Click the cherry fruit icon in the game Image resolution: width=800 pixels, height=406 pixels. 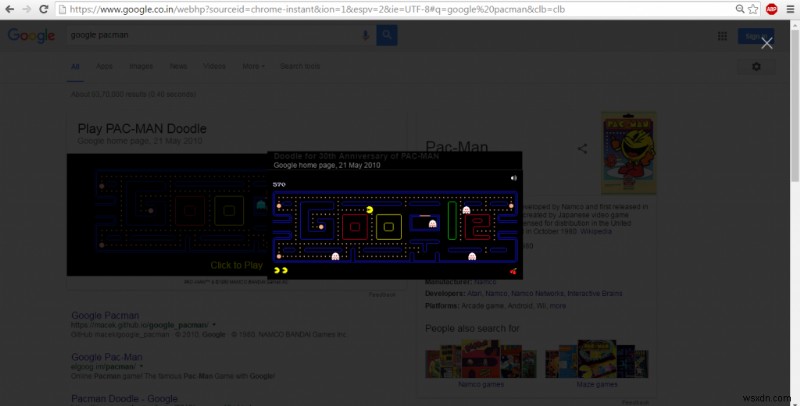(513, 271)
